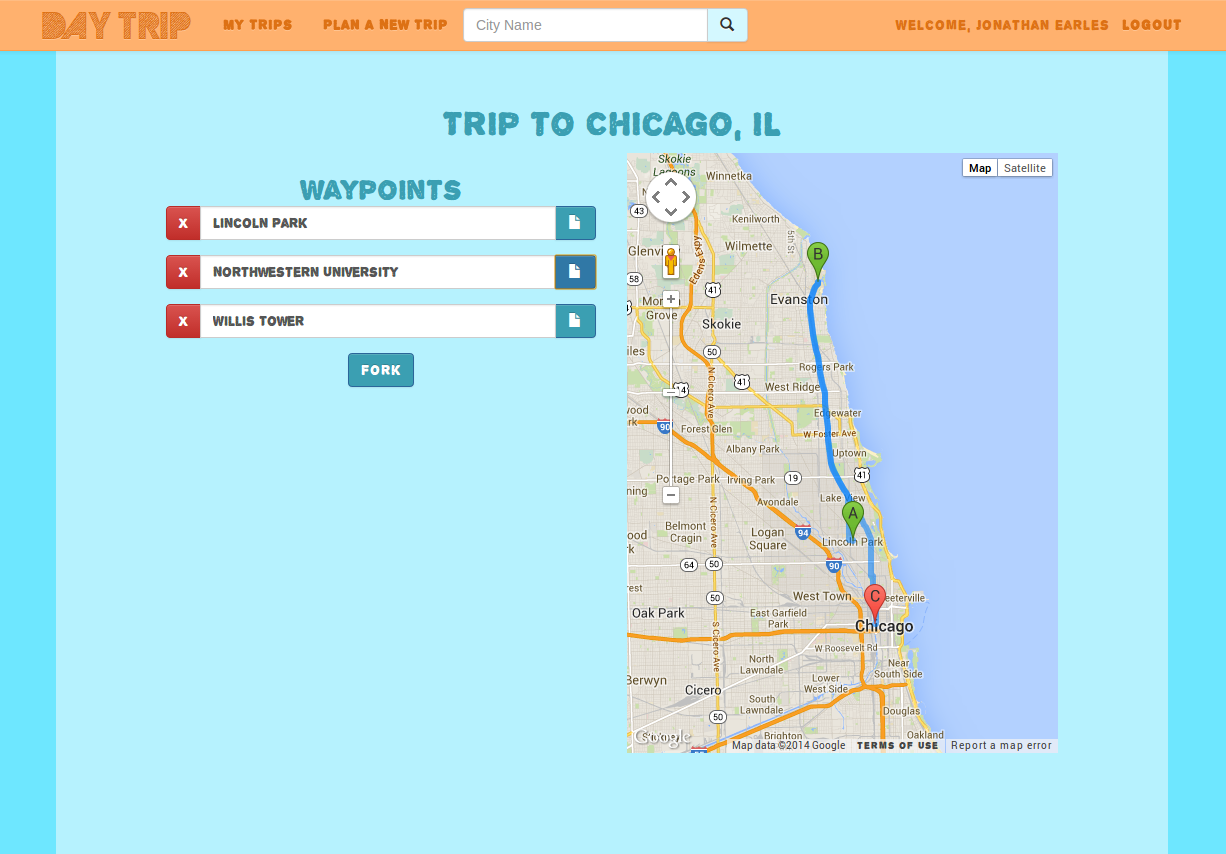The height and width of the screenshot is (854, 1226).
Task: Click the Lincoln Park waypoint text
Action: (x=260, y=223)
